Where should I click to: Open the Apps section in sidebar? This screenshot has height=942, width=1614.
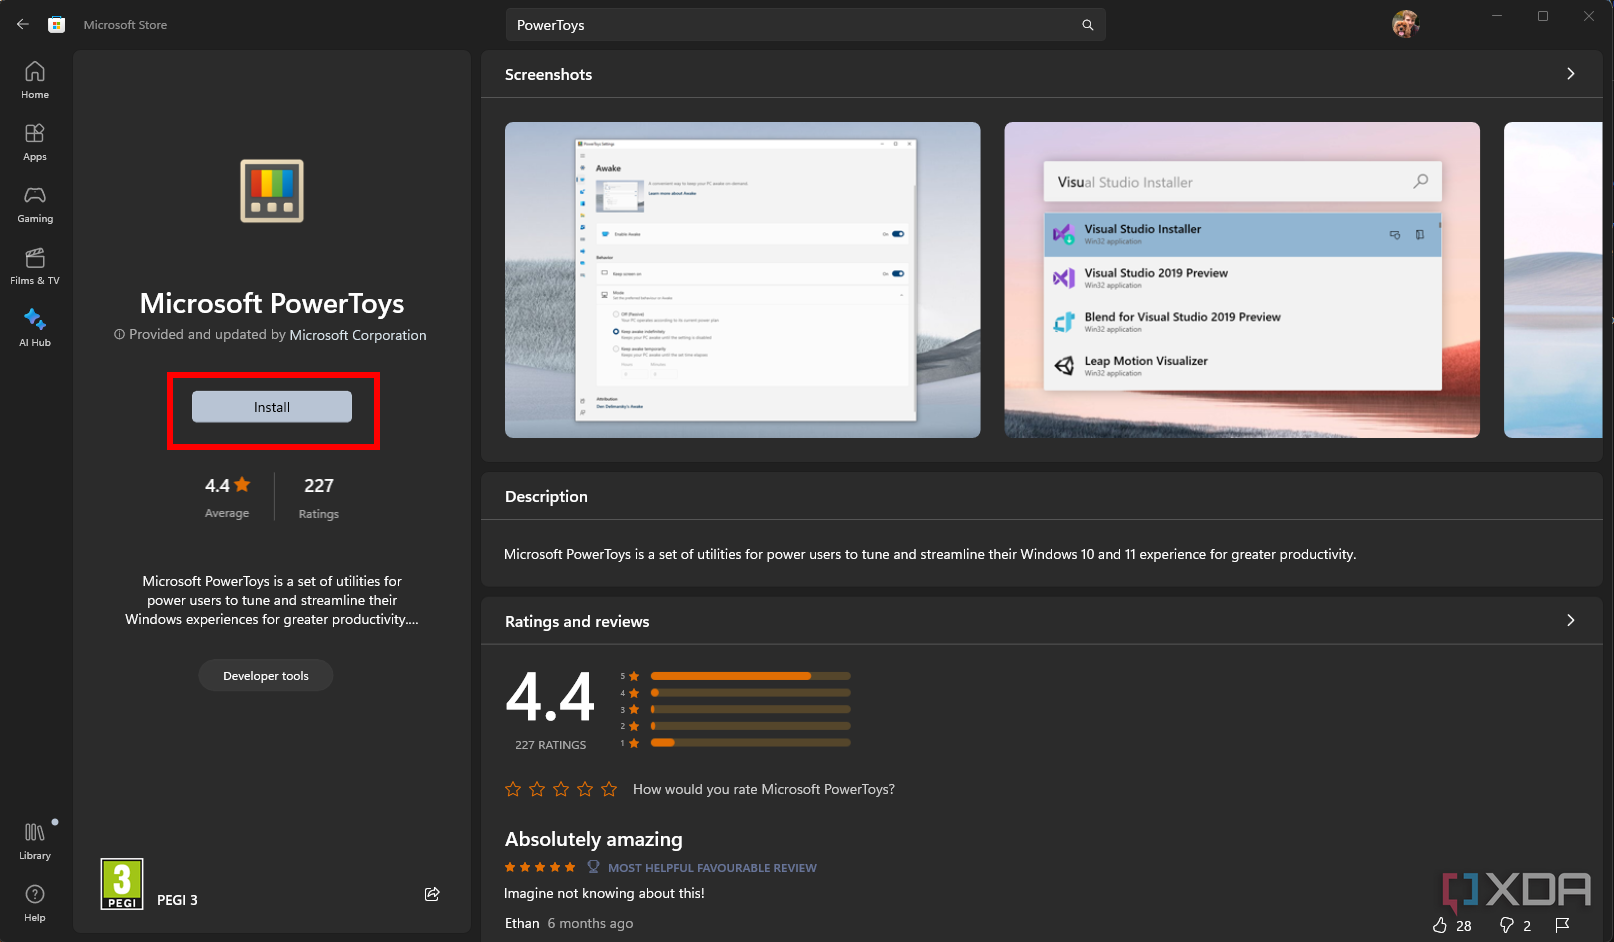[35, 142]
